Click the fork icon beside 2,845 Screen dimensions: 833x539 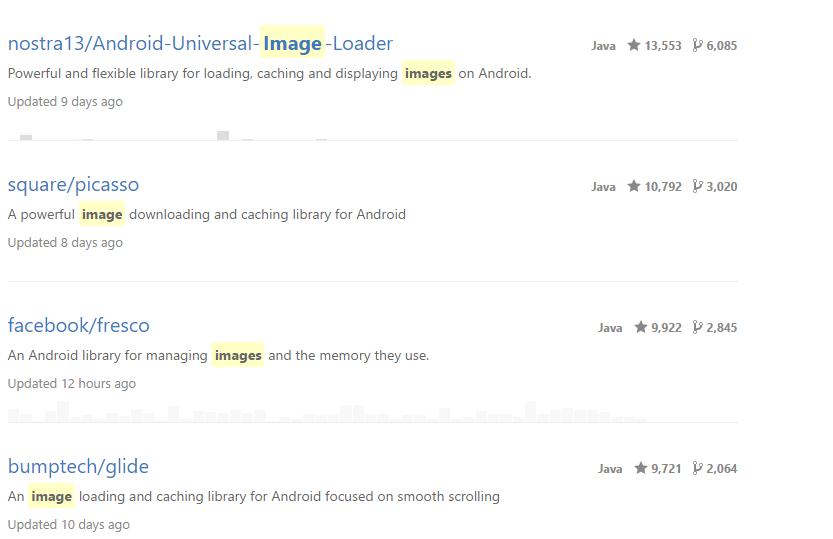[x=697, y=327]
